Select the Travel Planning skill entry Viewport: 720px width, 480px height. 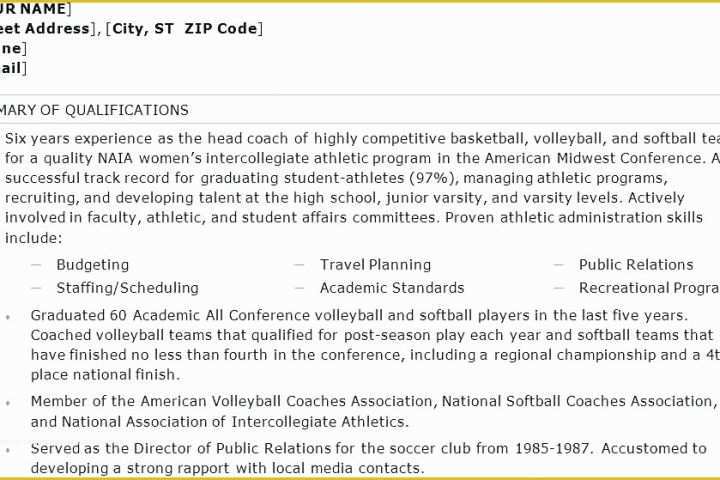point(375,265)
